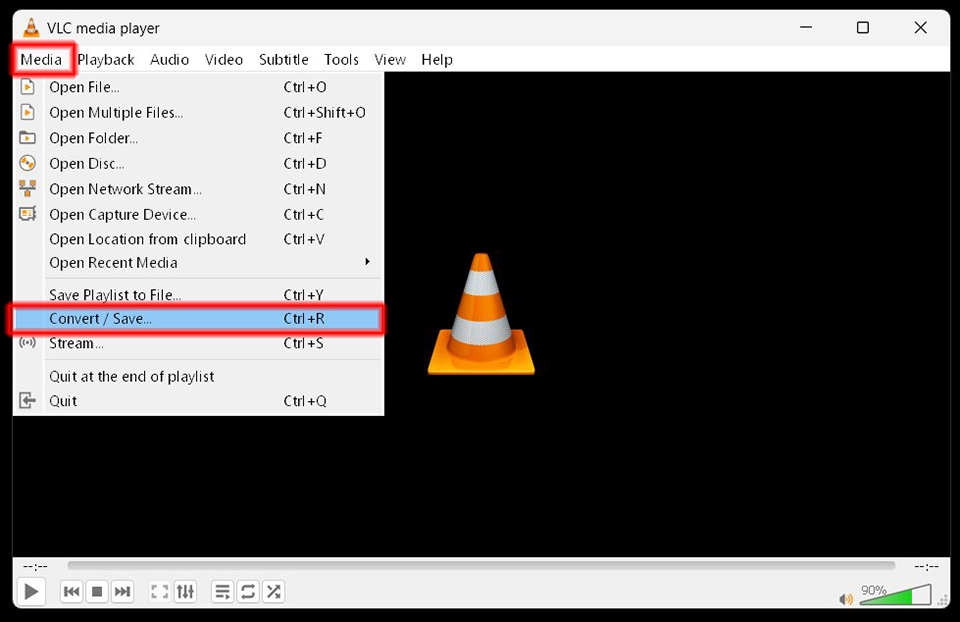Click the Open Disc icon
Image resolution: width=960 pixels, height=622 pixels.
tap(28, 163)
